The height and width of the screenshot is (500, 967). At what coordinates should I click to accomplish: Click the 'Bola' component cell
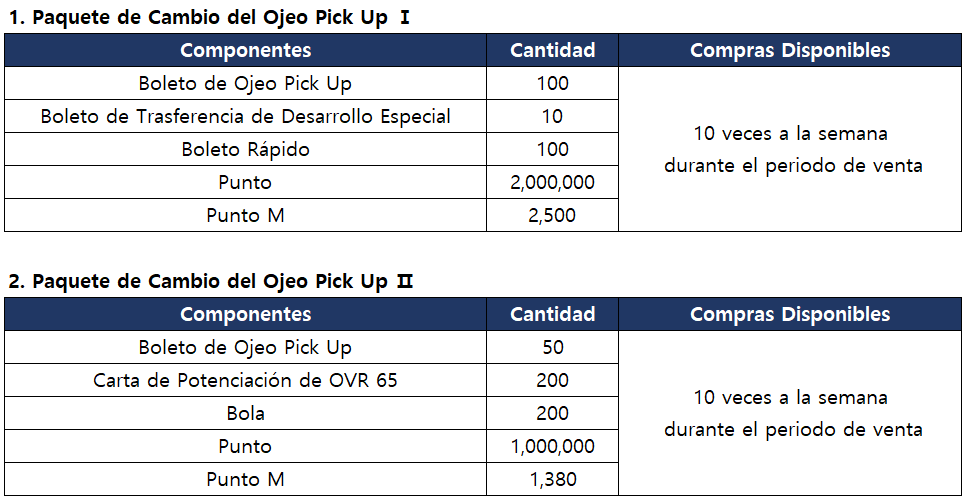click(245, 413)
